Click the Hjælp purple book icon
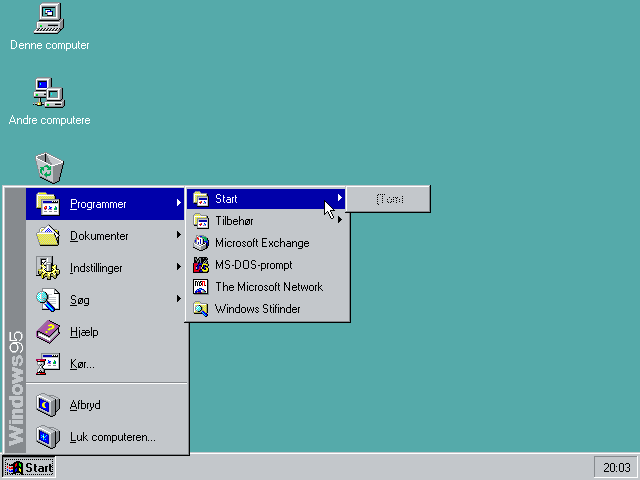 [x=48, y=331]
